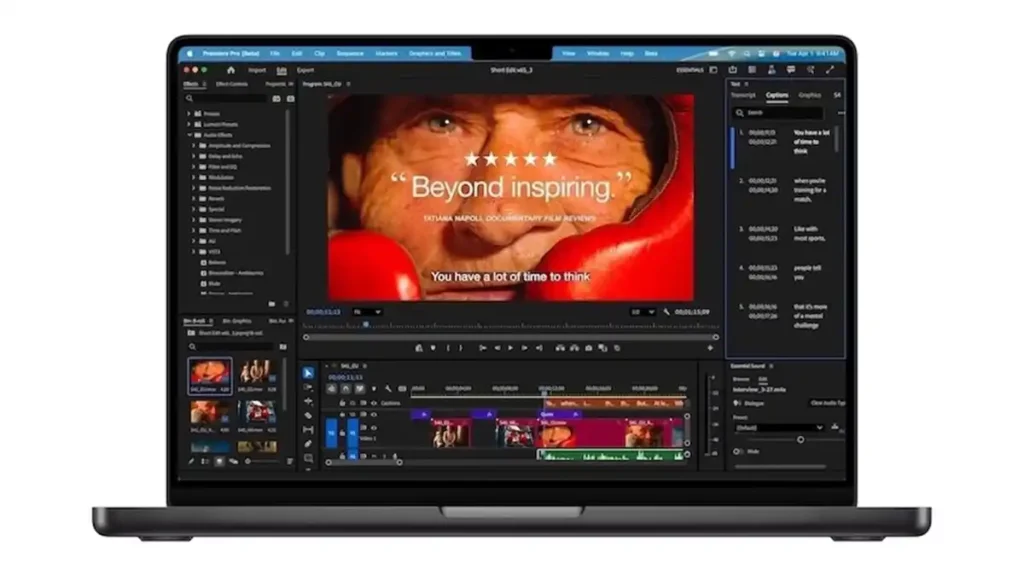Select the Selection tool arrow in timeline toolbar
1024x576 pixels.
[x=308, y=373]
